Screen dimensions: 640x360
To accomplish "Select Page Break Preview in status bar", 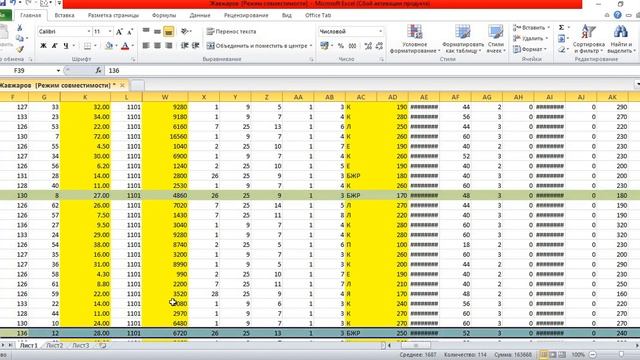I will tap(562, 355).
